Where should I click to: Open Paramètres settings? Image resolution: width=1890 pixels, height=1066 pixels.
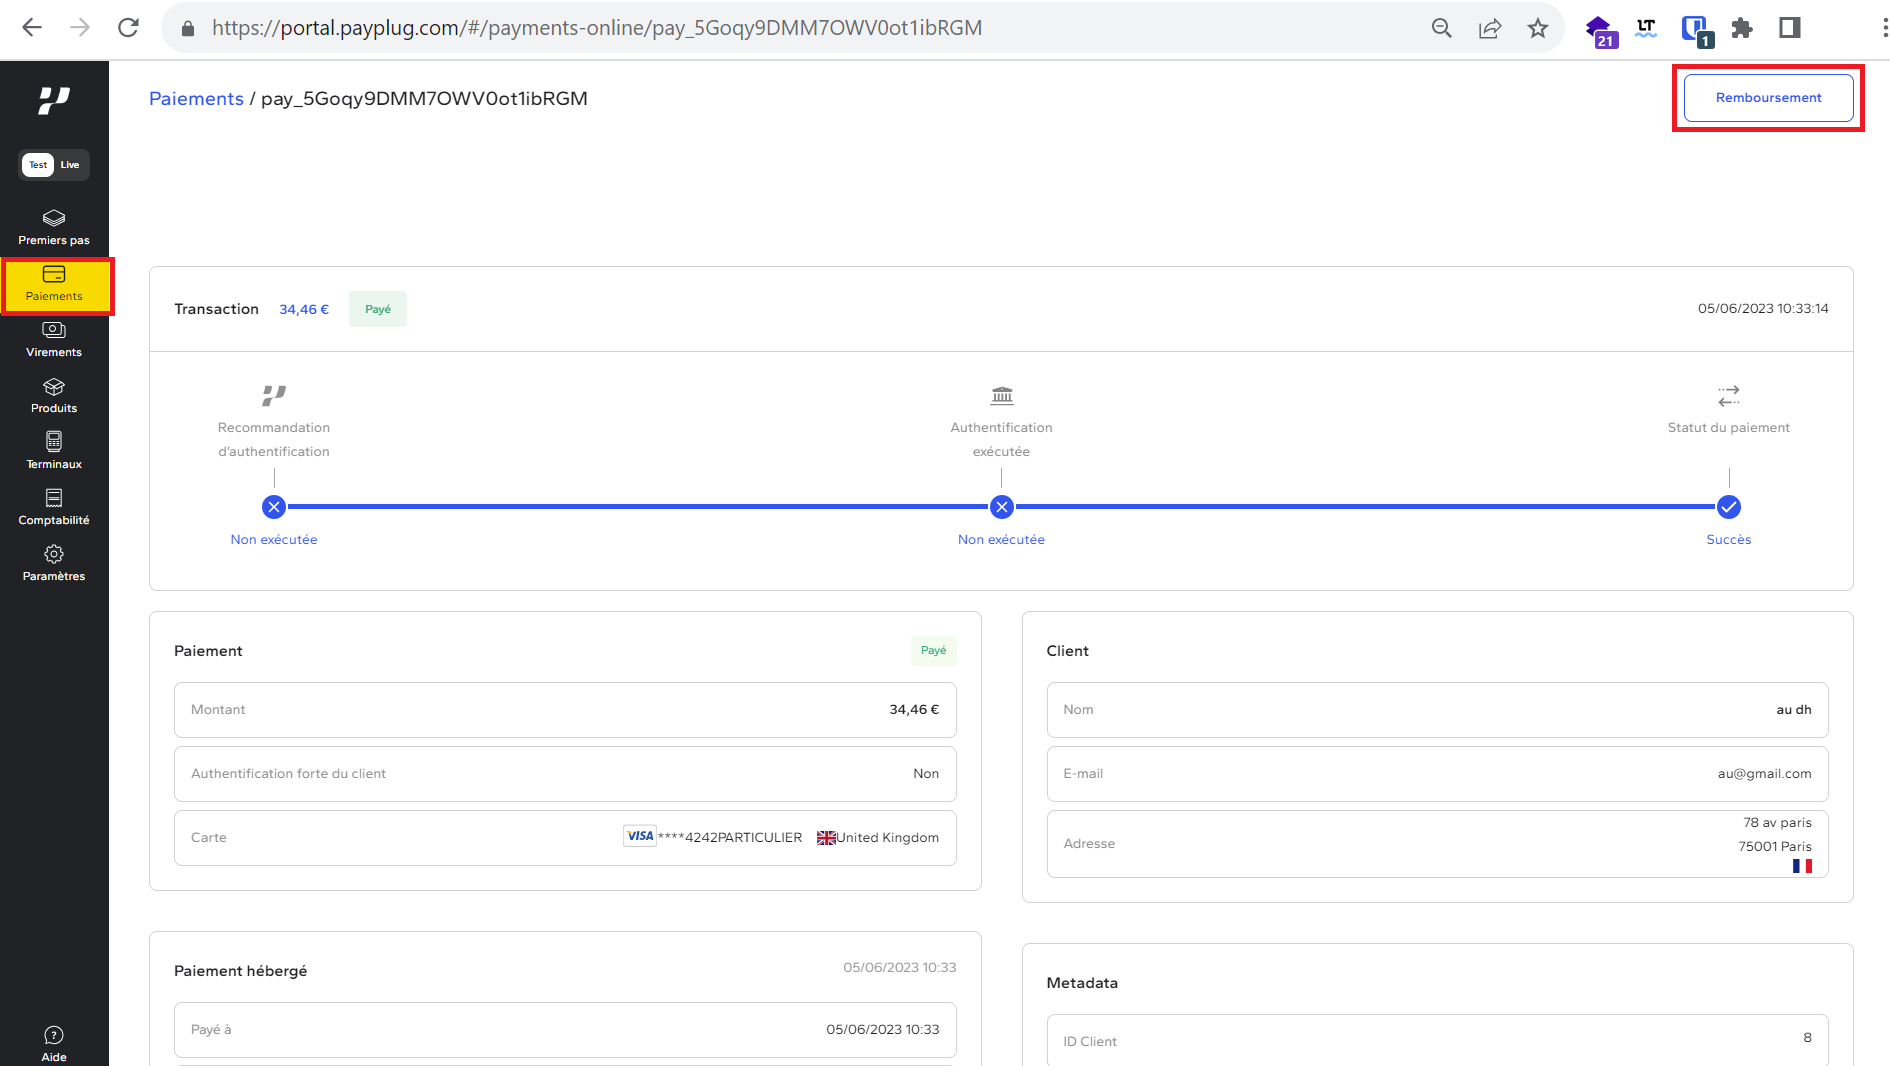(x=54, y=563)
